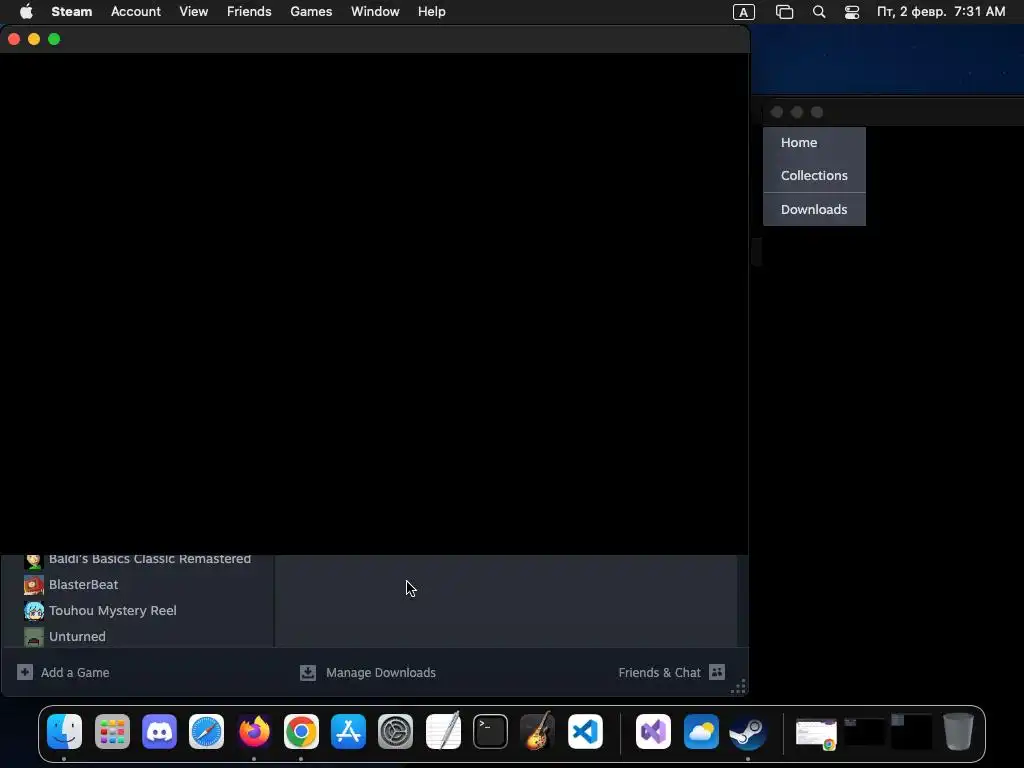Open Finder from the dock

(64, 731)
